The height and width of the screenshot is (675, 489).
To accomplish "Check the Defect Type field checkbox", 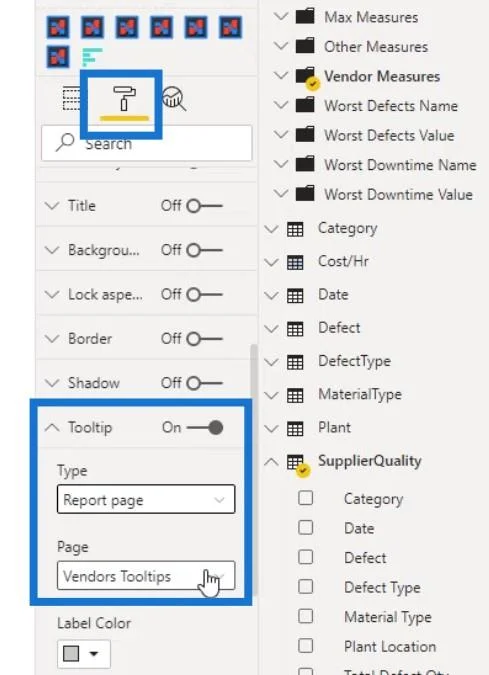I will point(306,586).
